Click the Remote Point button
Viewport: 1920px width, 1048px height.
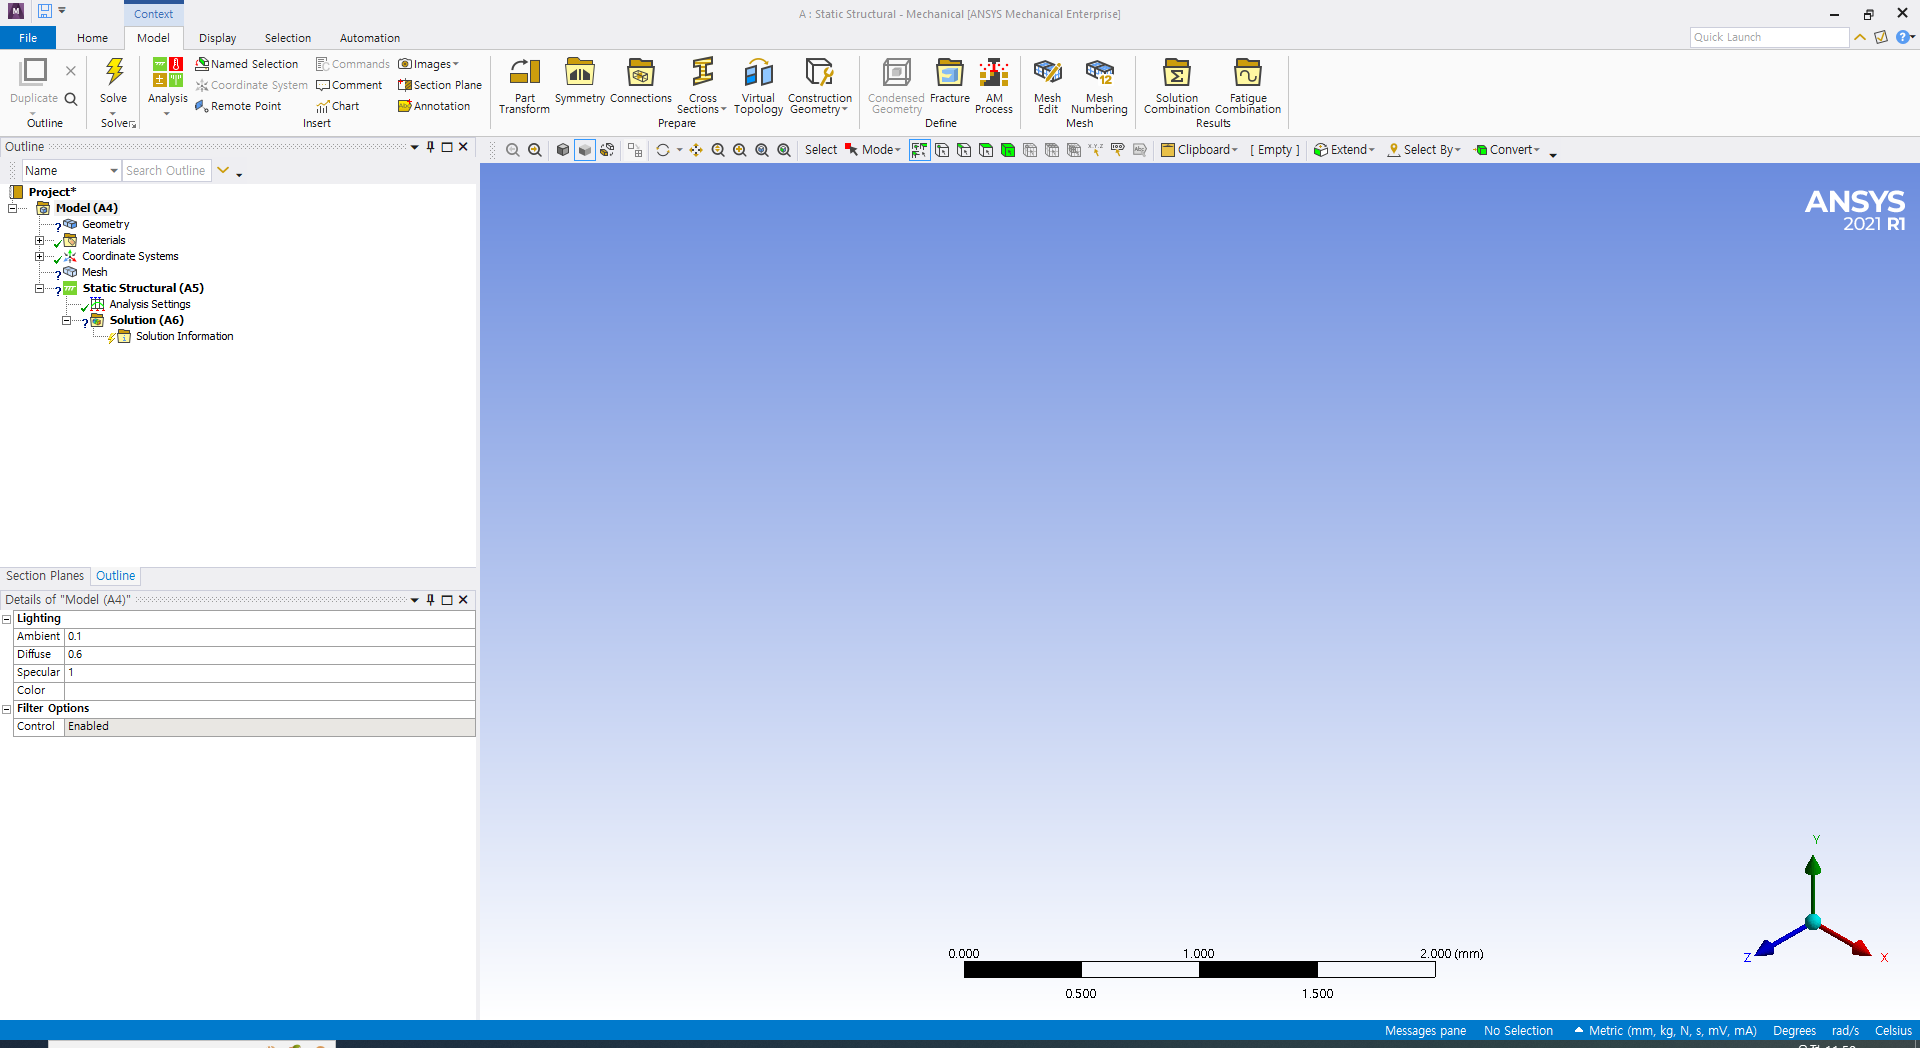[x=238, y=106]
